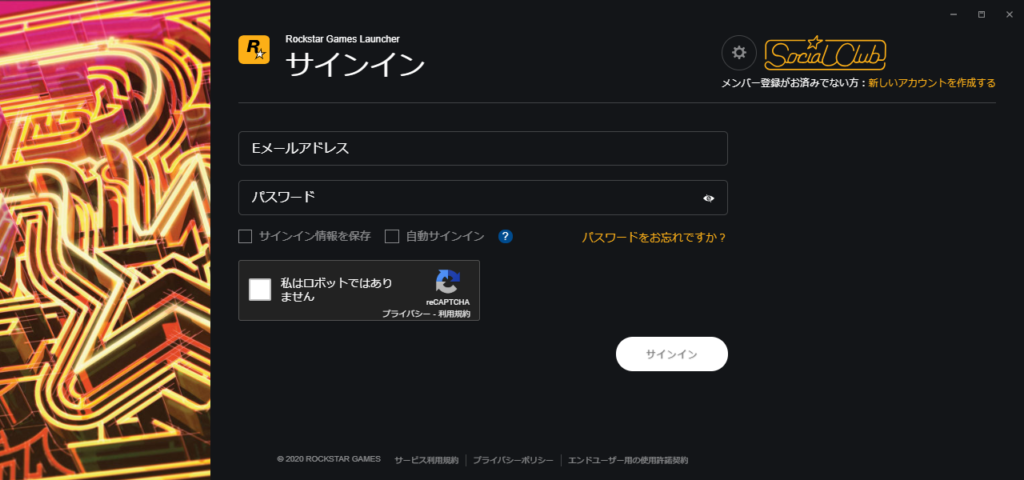Toggle the 自動サインイン checkbox

392,237
